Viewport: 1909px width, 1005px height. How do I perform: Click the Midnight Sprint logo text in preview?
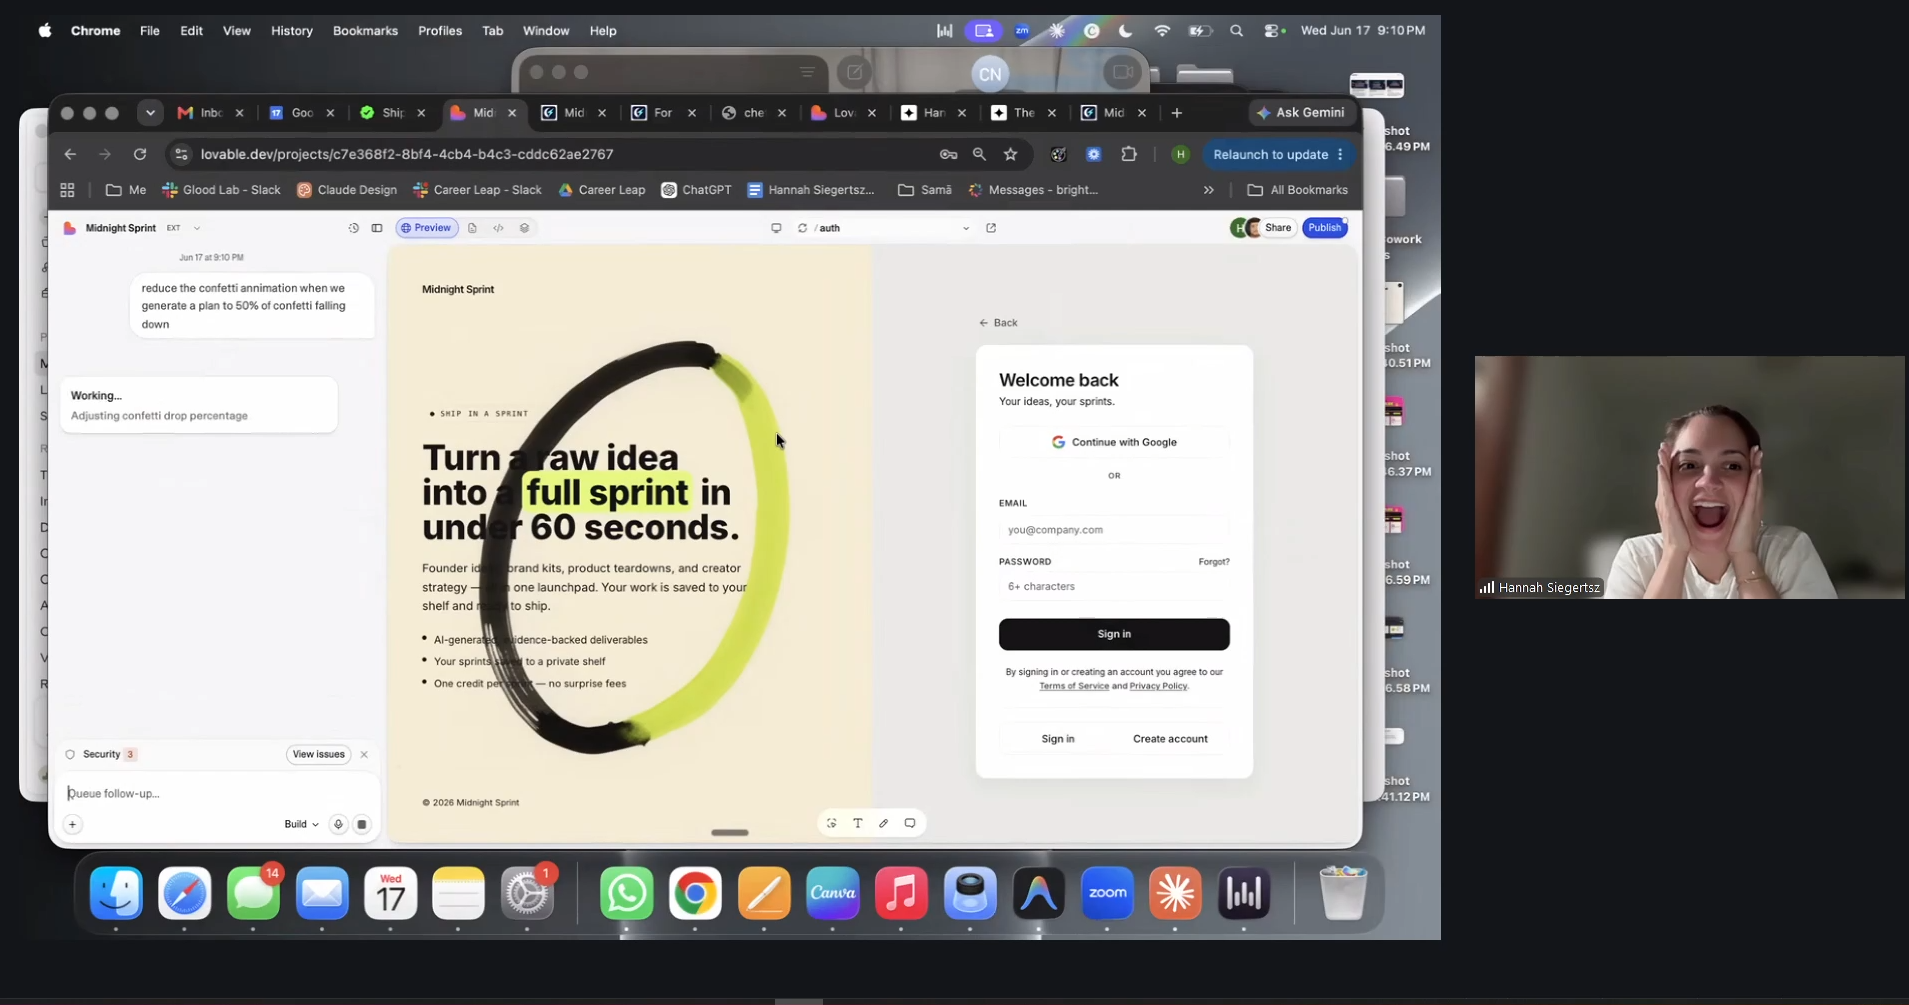[x=458, y=289]
